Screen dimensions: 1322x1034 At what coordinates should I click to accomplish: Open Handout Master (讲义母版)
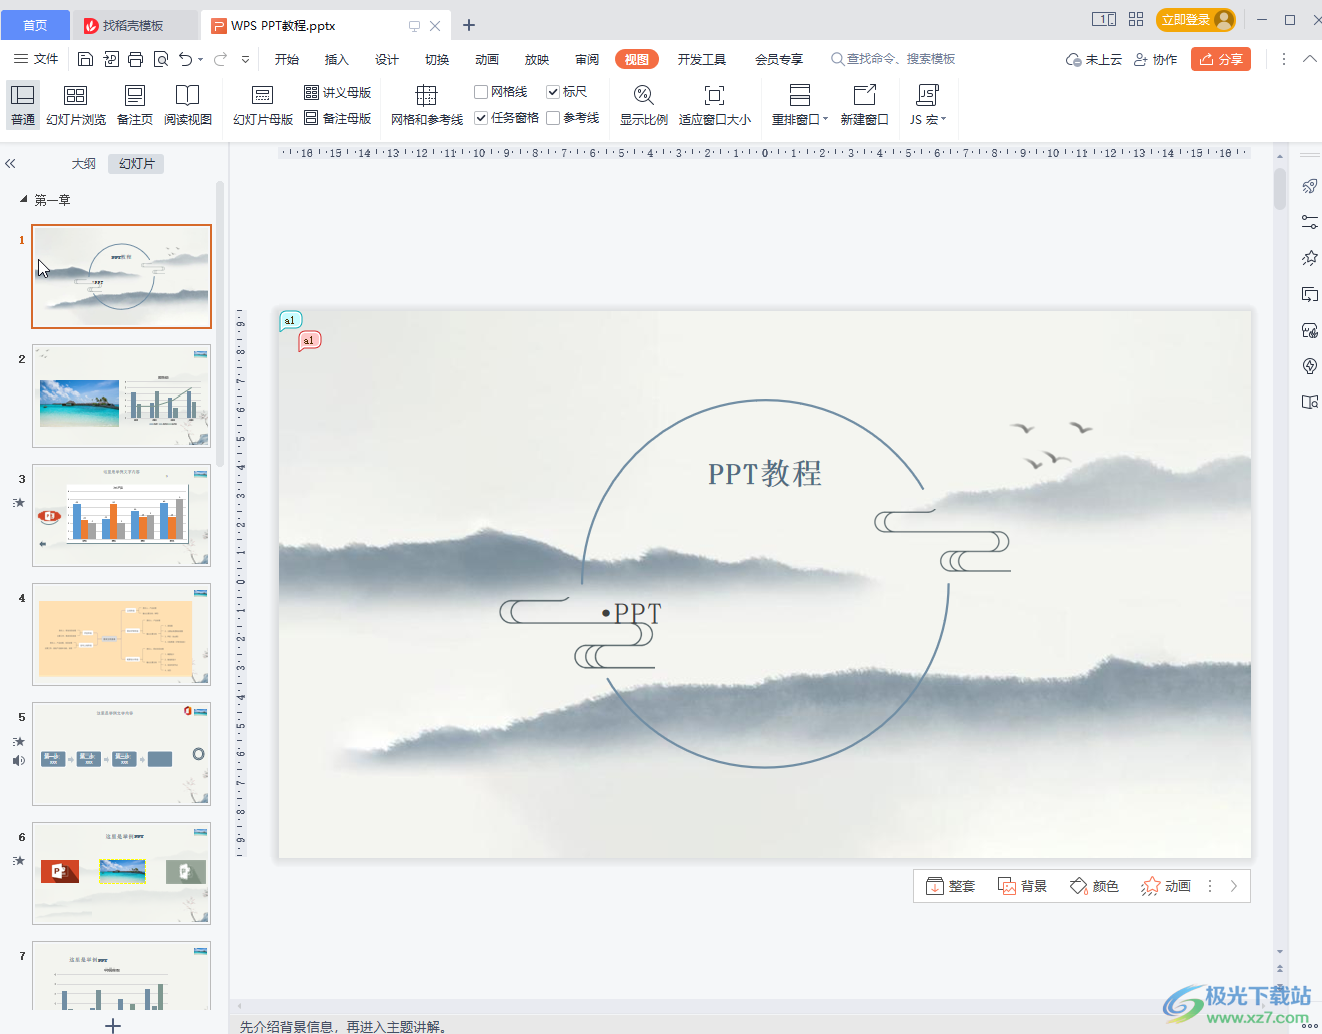coord(338,92)
